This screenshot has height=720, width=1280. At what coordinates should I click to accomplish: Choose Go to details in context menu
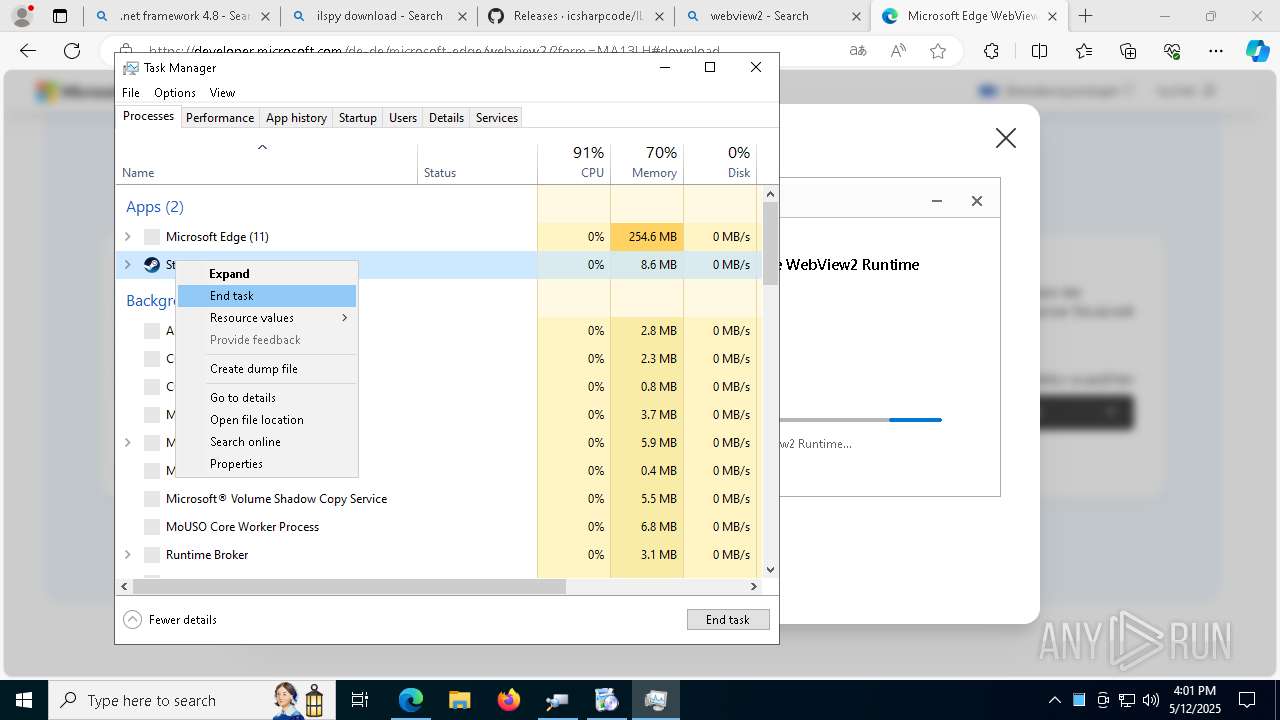point(267,398)
